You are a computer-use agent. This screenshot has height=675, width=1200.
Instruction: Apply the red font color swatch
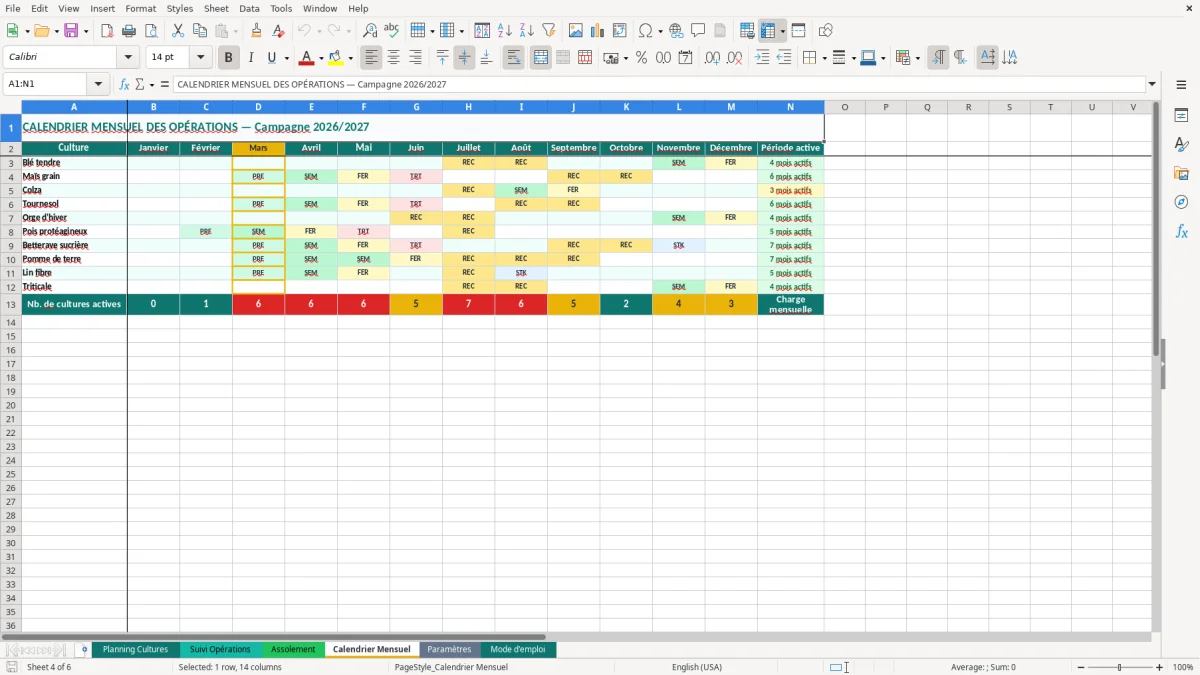coord(307,58)
